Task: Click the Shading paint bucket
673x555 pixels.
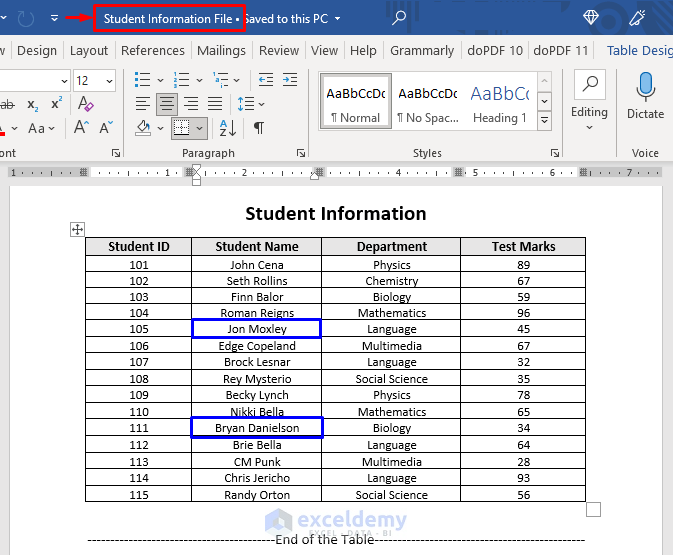Action: pyautogui.click(x=143, y=128)
